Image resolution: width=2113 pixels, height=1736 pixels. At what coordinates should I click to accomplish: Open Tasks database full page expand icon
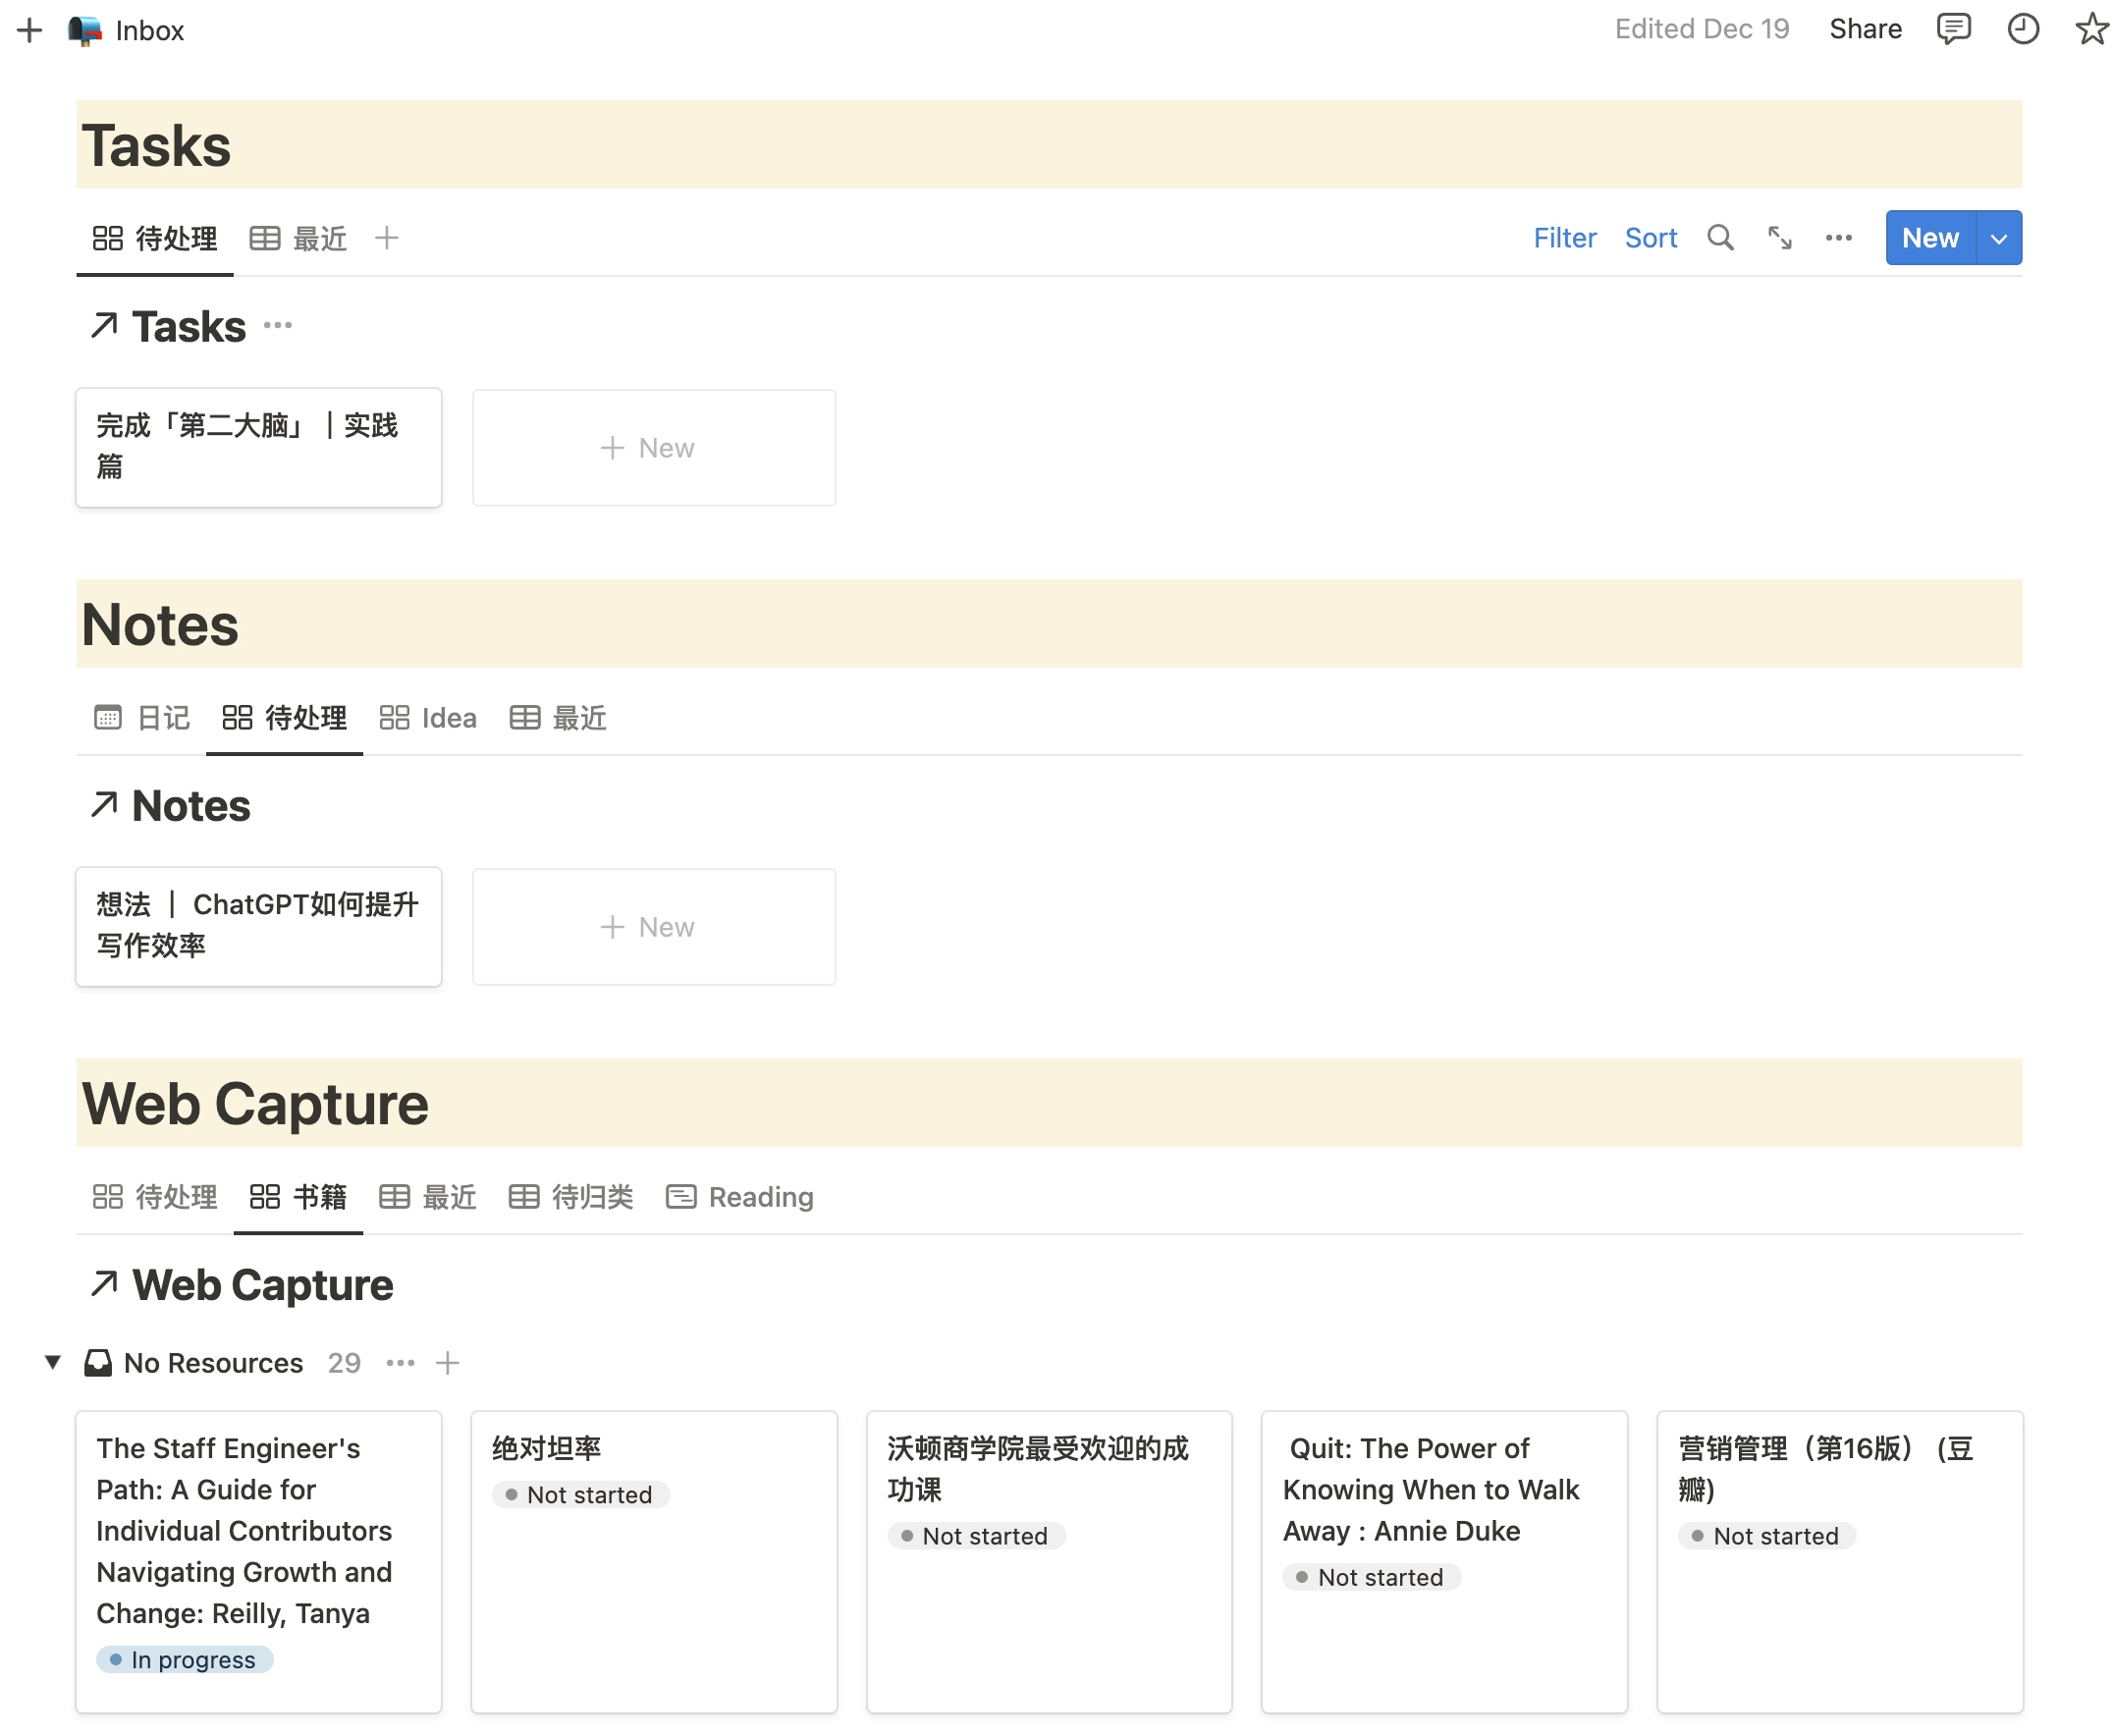tap(1779, 238)
